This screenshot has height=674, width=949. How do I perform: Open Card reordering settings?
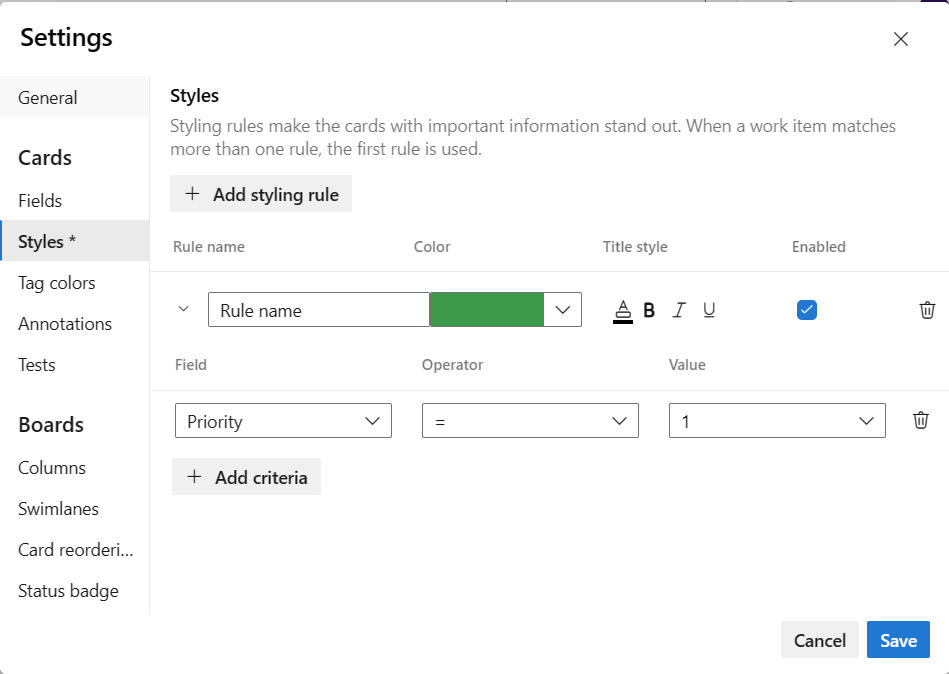point(74,549)
